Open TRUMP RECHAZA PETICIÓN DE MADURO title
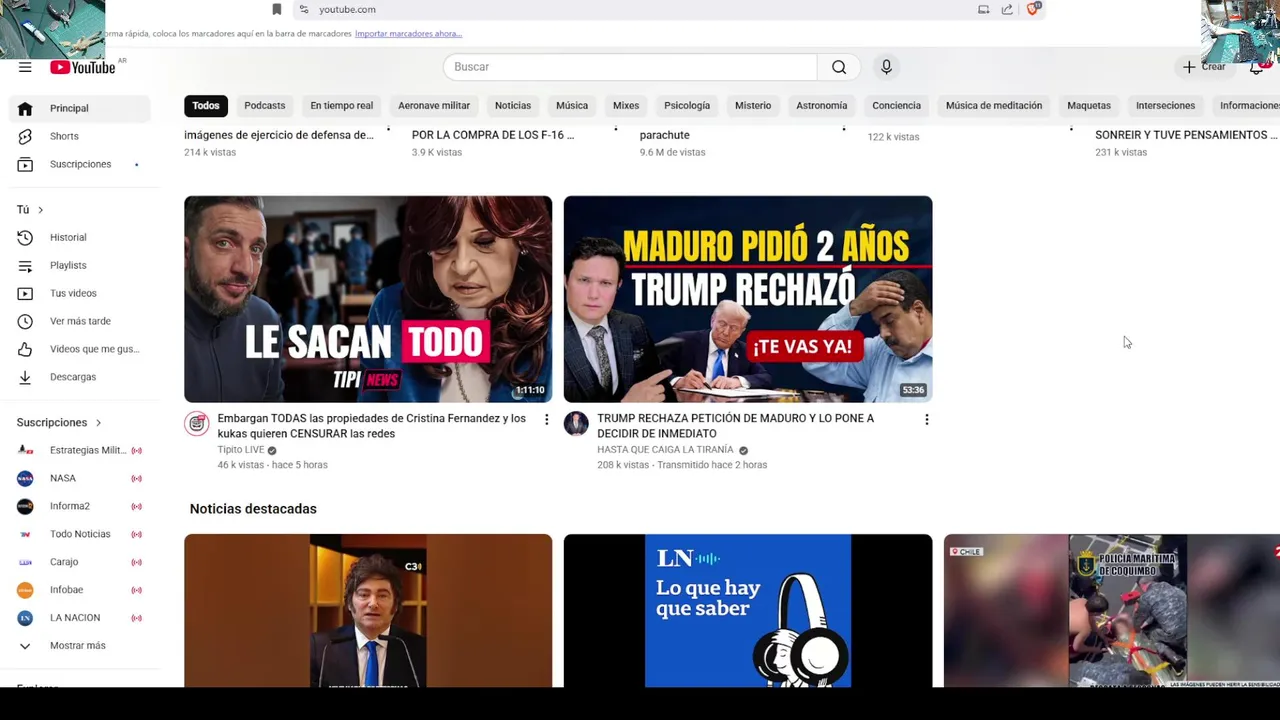Viewport: 1280px width, 720px height. [x=736, y=426]
